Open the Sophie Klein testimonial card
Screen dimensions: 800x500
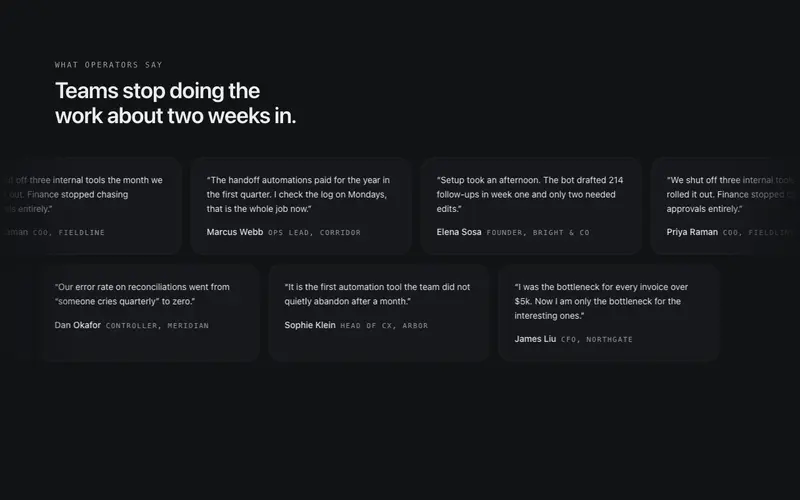coord(379,313)
